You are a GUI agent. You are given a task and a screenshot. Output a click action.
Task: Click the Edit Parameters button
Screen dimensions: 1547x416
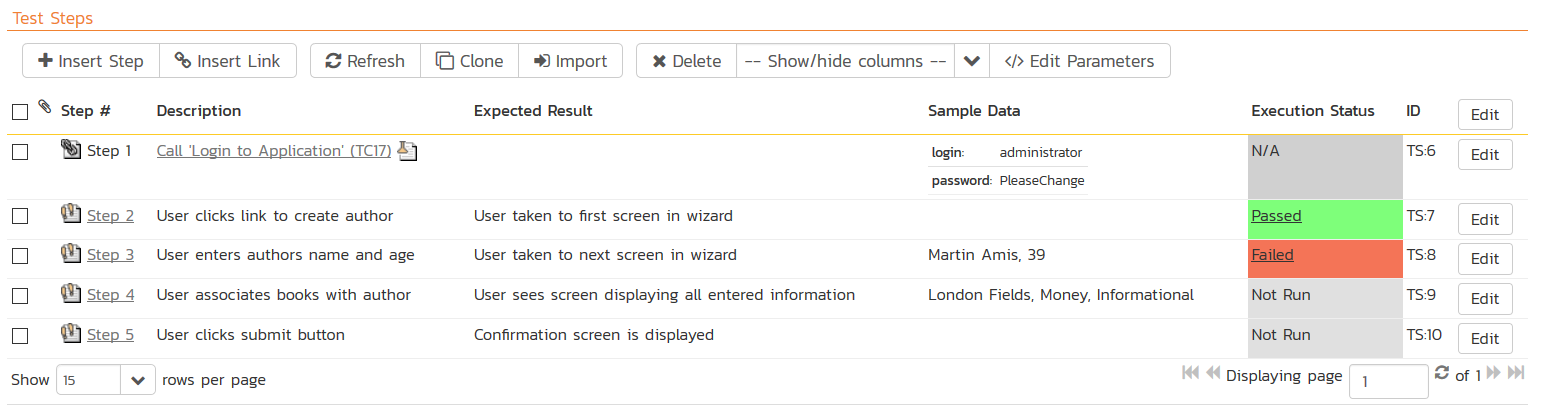tap(1080, 61)
